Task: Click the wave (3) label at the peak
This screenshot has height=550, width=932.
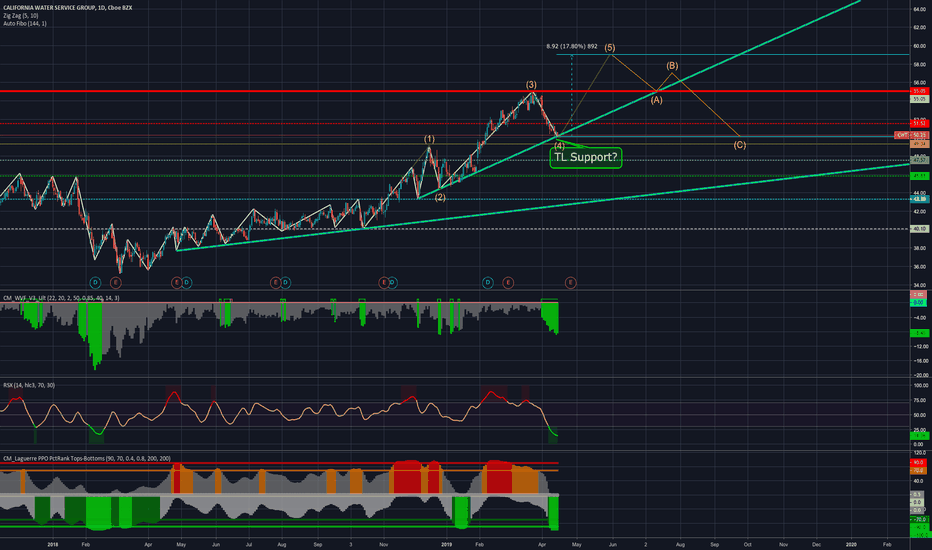Action: click(x=531, y=85)
